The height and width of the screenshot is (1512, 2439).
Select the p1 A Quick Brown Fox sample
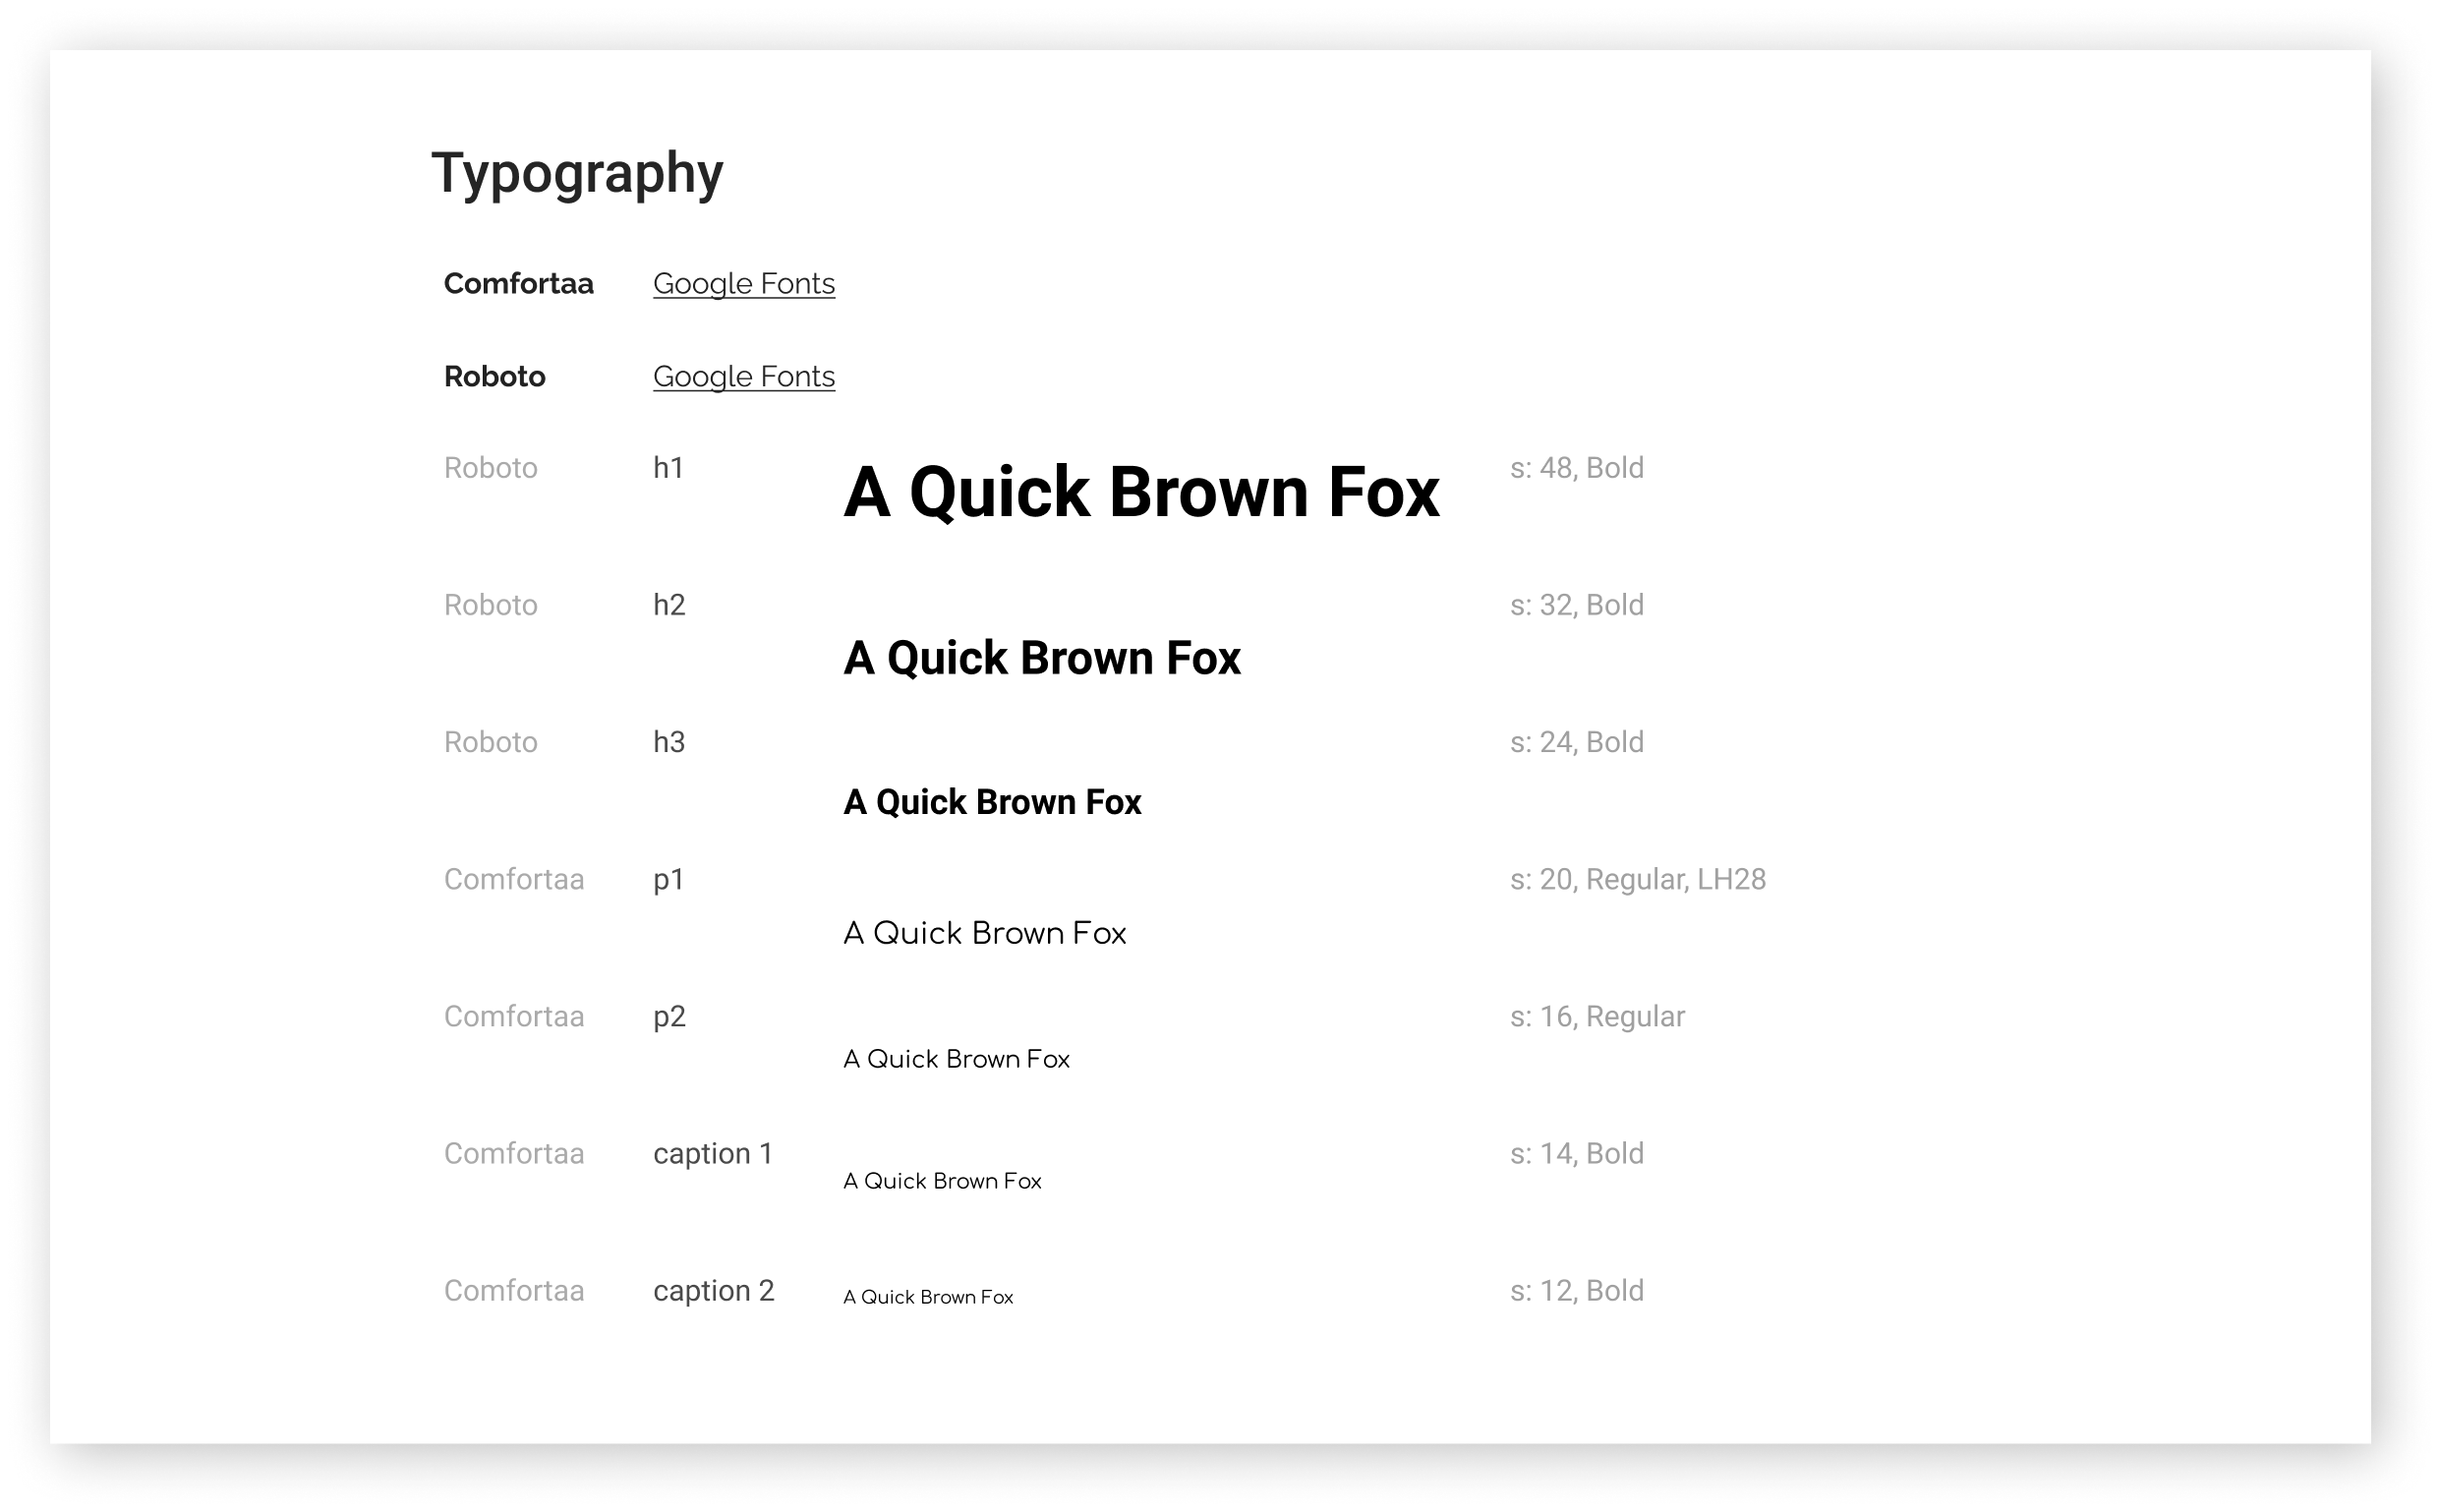click(x=985, y=932)
